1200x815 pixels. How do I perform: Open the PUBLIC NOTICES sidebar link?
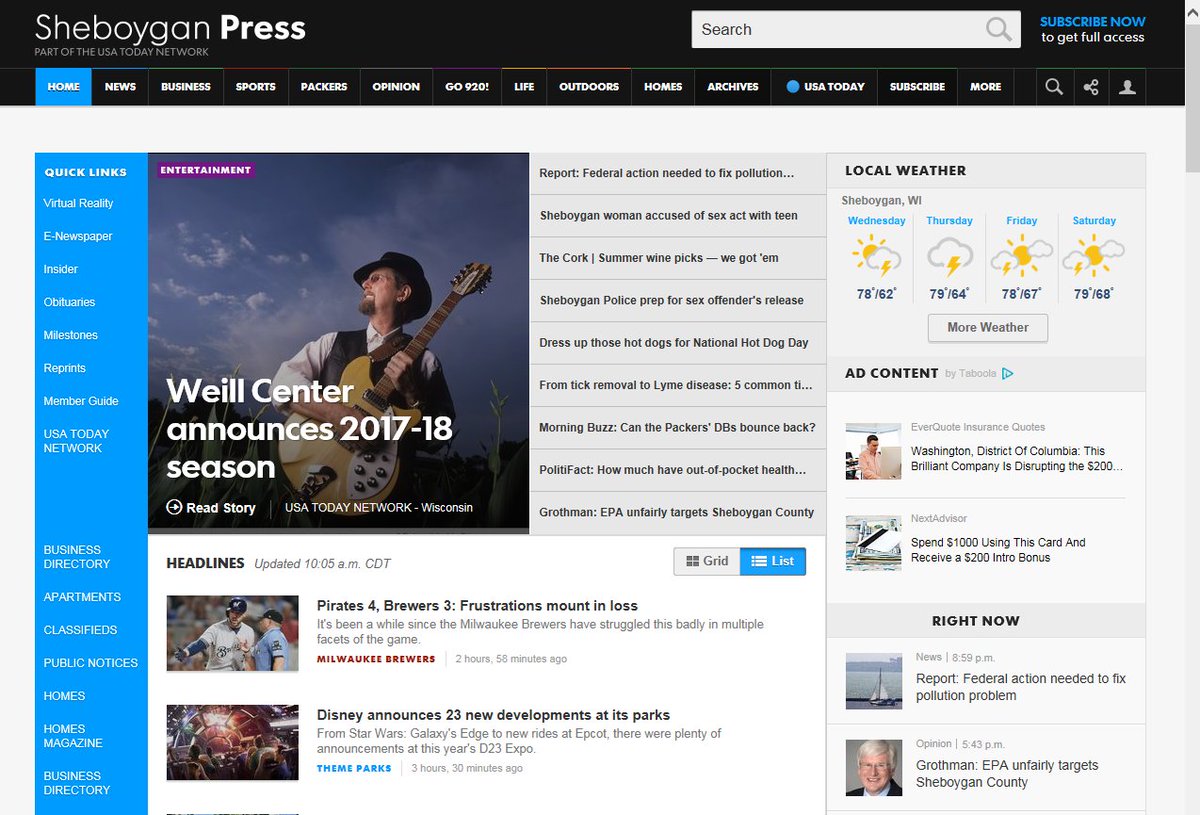pyautogui.click(x=90, y=663)
